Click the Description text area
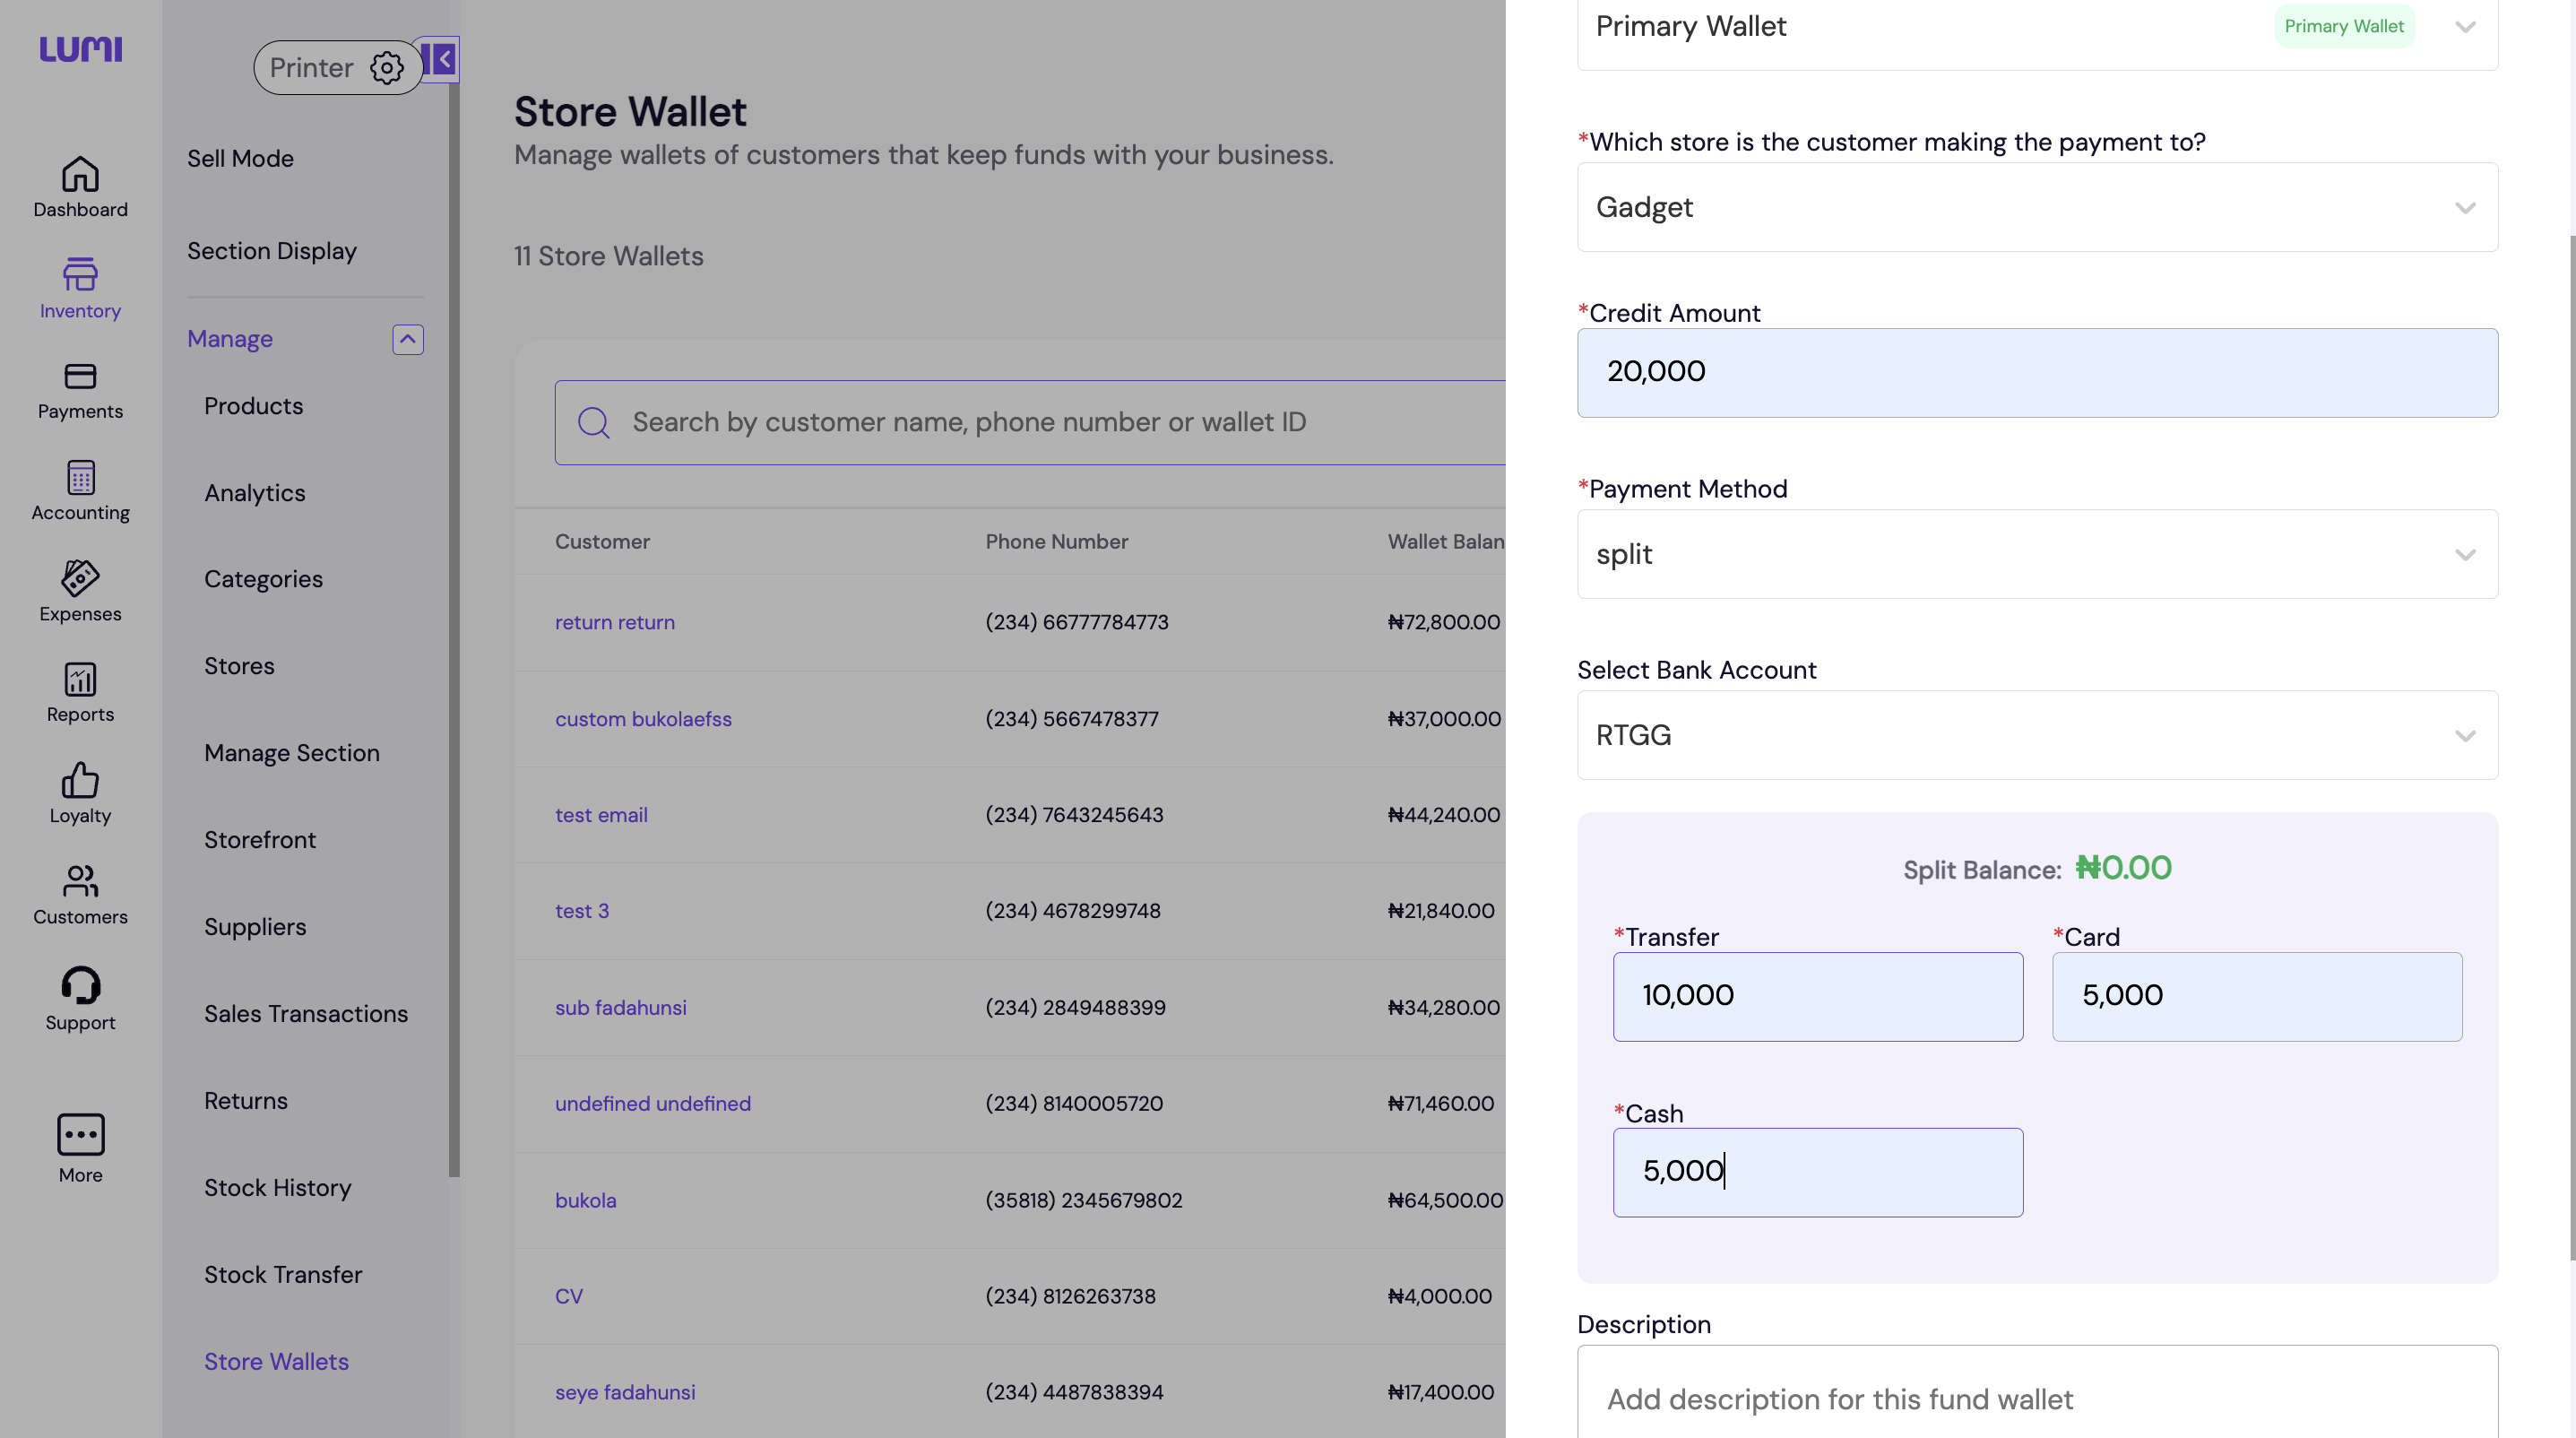Screen dimensions: 2576x1438 click(2037, 1398)
